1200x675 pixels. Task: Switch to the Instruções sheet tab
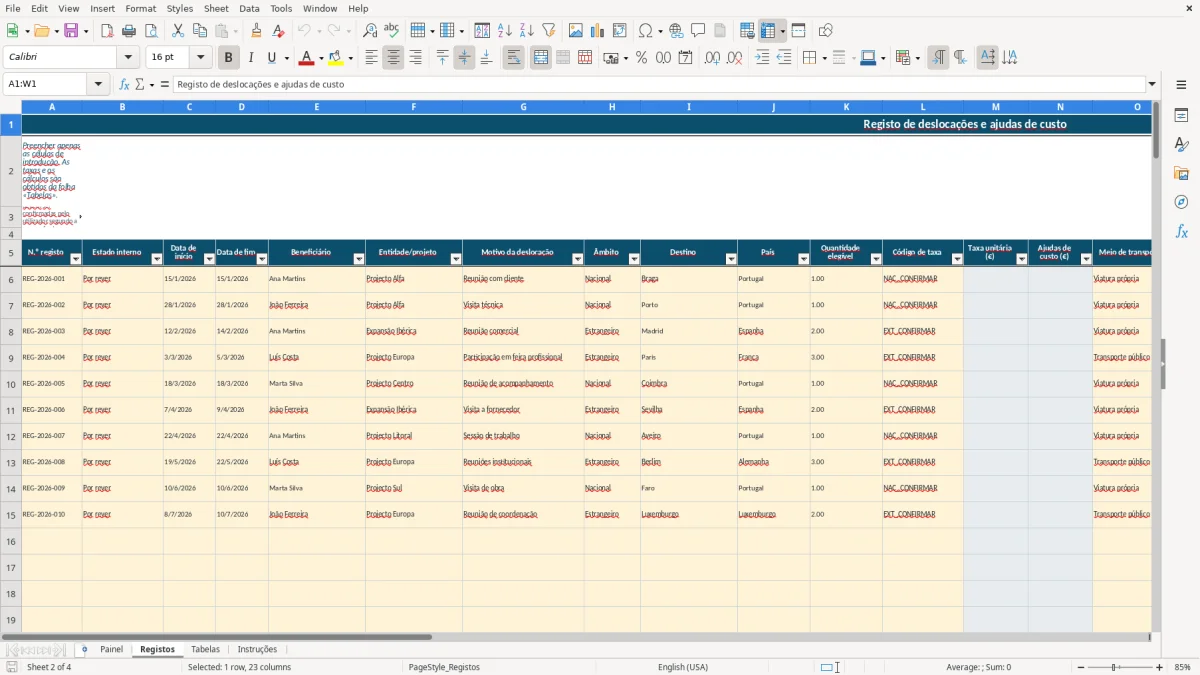[257, 649]
